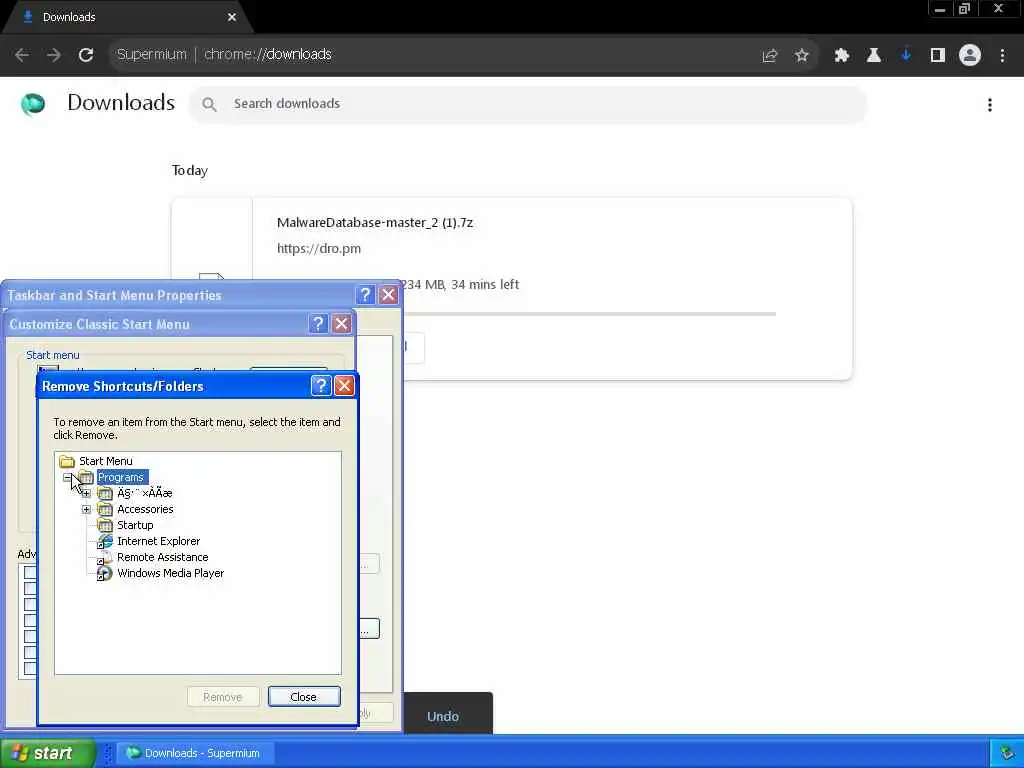Expand the Accessories folder node
The height and width of the screenshot is (768, 1024).
pyautogui.click(x=86, y=509)
